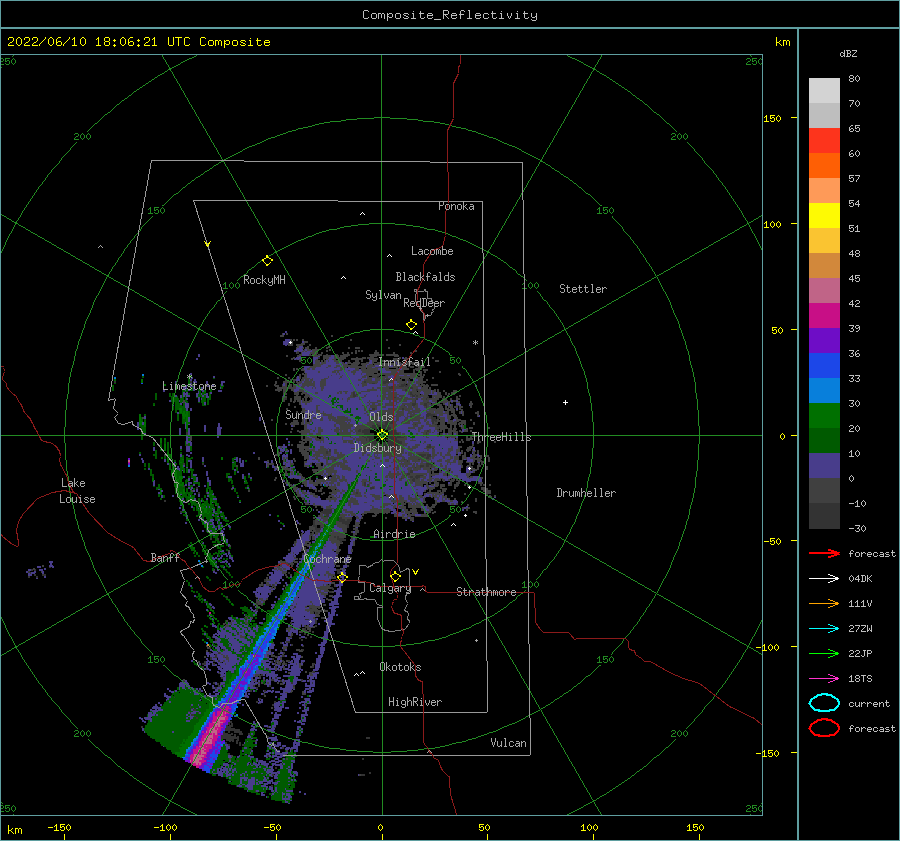
Task: Pick the magenta 39-42 dBZ swatch
Action: pos(824,315)
